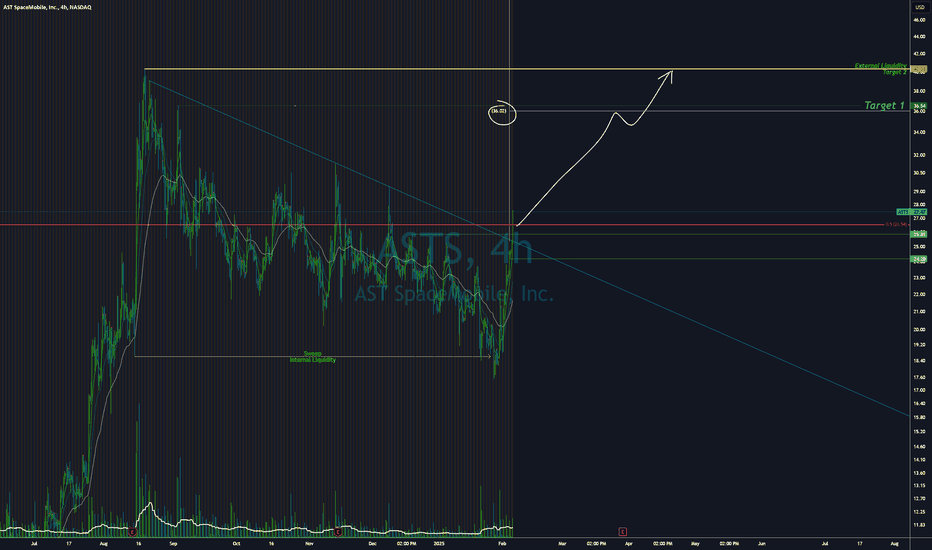Select the External Liquidity Target 2 label
This screenshot has width=932, height=550.
[x=881, y=68]
